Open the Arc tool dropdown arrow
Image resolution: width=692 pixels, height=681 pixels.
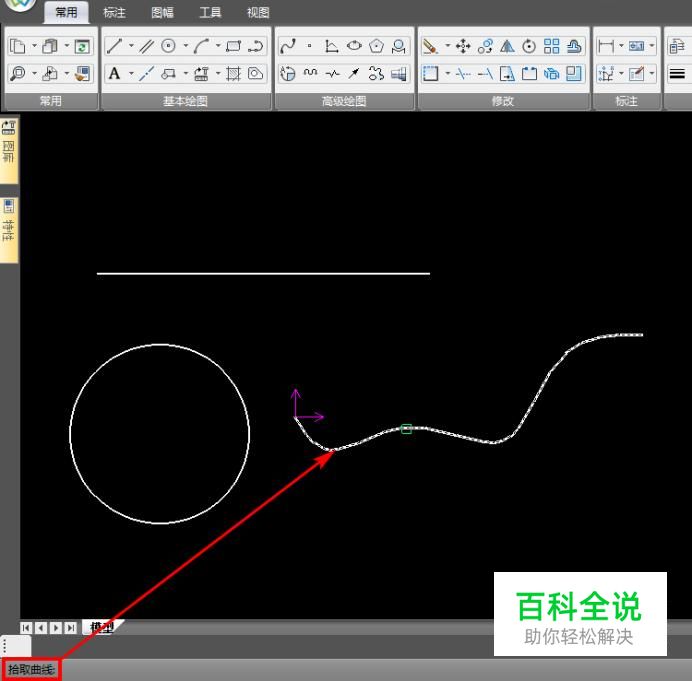point(218,45)
